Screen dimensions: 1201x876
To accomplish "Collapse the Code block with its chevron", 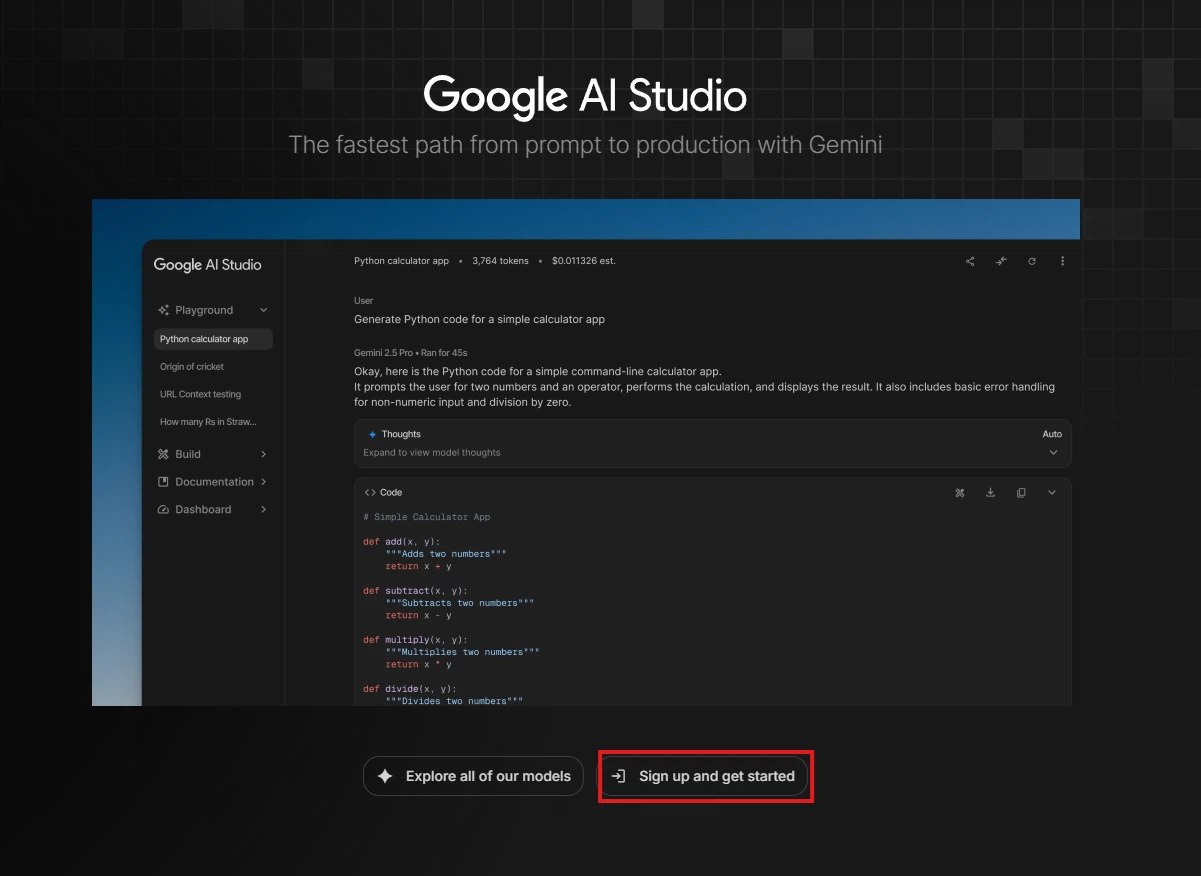I will click(1052, 492).
